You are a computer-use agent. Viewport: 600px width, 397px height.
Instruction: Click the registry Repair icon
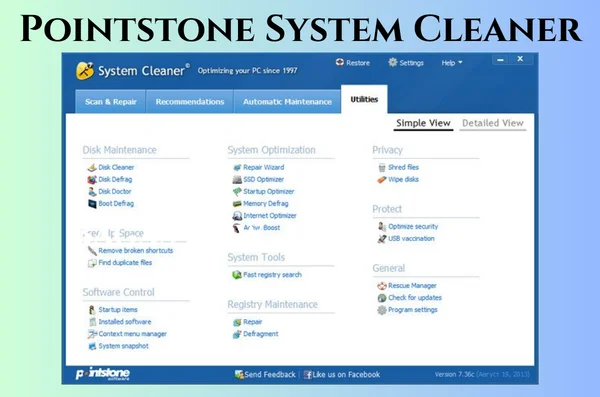[x=237, y=322]
